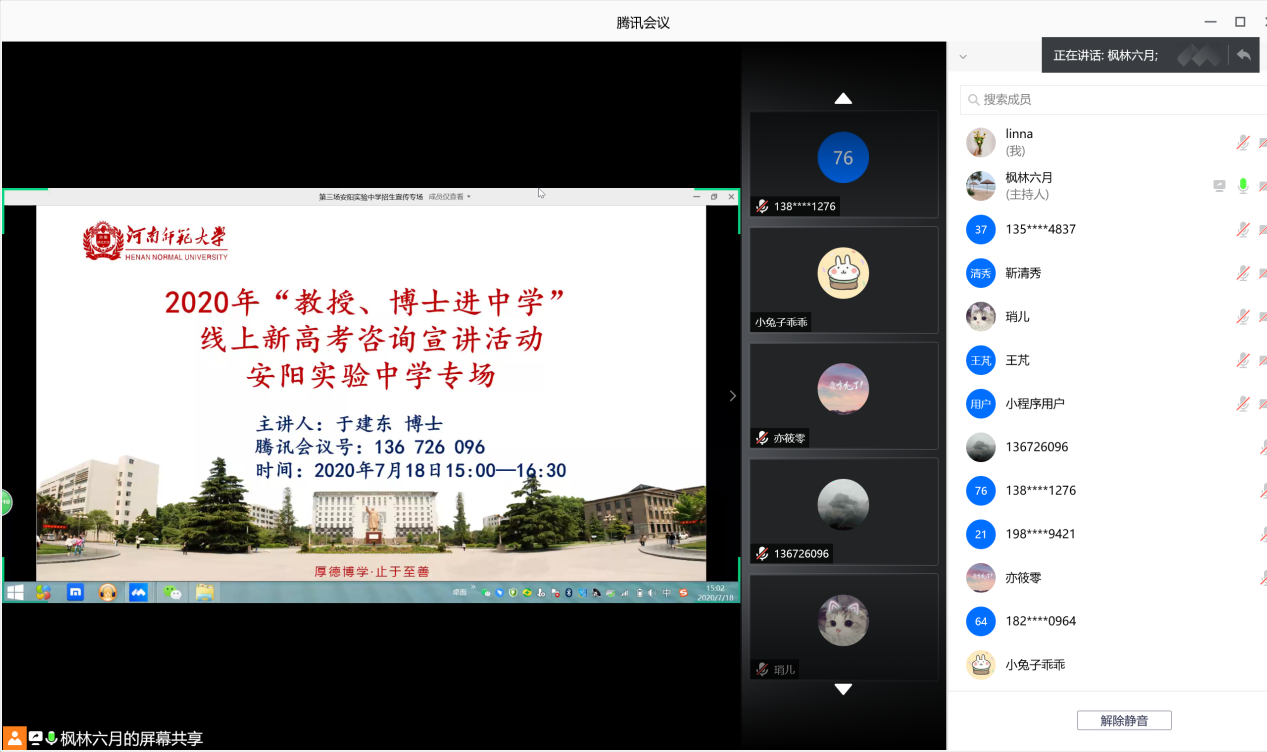Click the 解除静音 unmute button
This screenshot has width=1267, height=752.
[x=1123, y=720]
